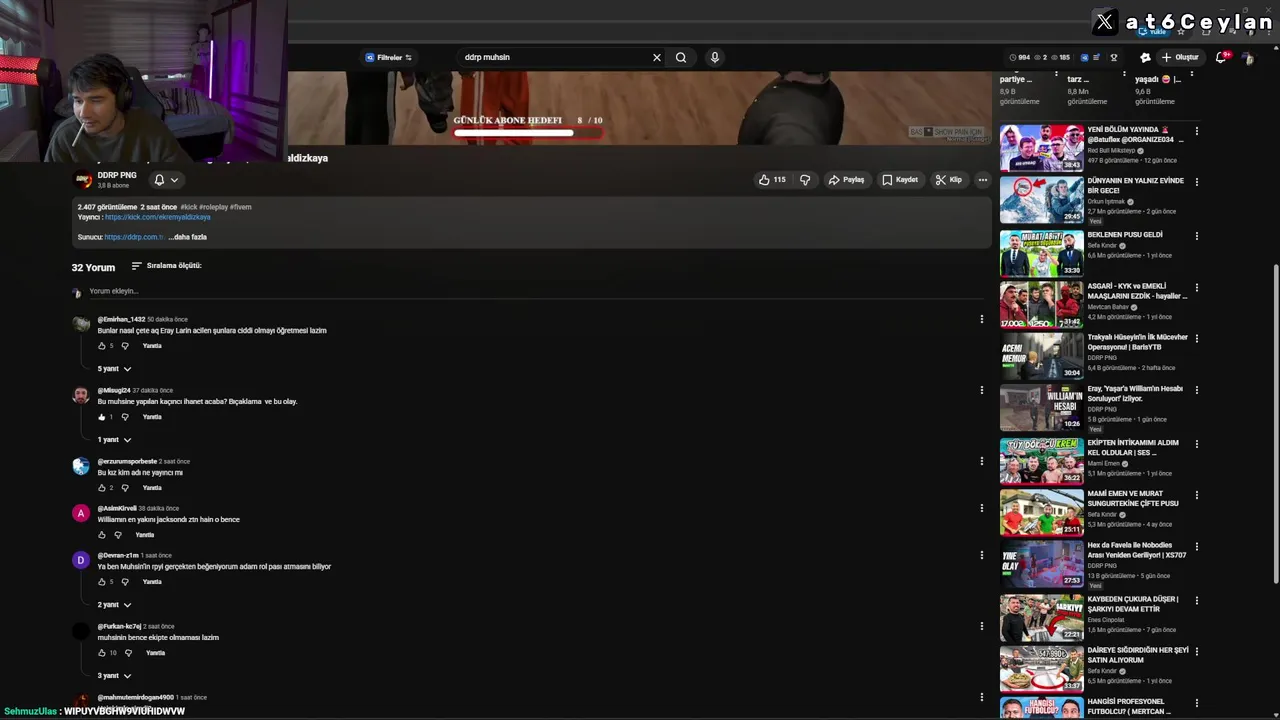Click the GÜNLÜK ABONE HEDEFİ progress bar
The width and height of the screenshot is (1280, 720).
click(x=527, y=132)
